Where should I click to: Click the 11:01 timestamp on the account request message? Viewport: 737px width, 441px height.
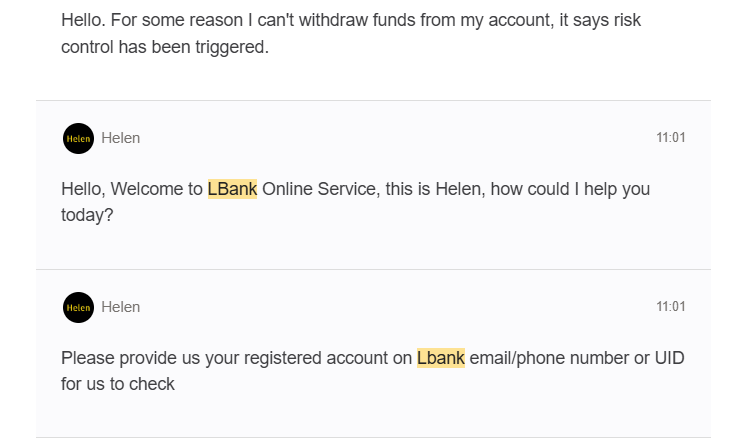pos(671,307)
